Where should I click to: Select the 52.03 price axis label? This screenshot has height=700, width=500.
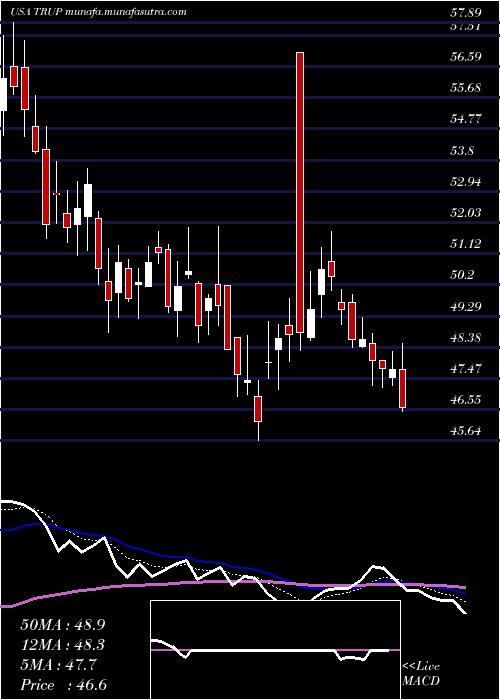(468, 213)
